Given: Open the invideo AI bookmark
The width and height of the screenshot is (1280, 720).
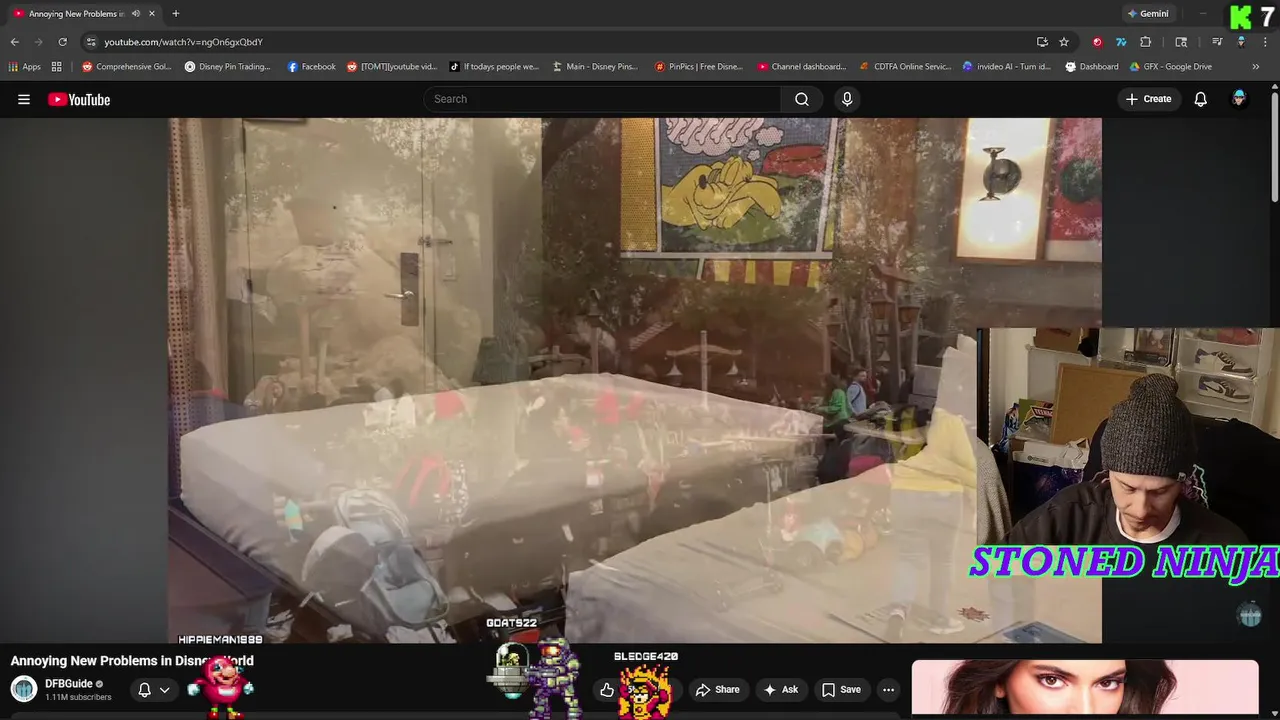Looking at the screenshot, I should point(1007,67).
